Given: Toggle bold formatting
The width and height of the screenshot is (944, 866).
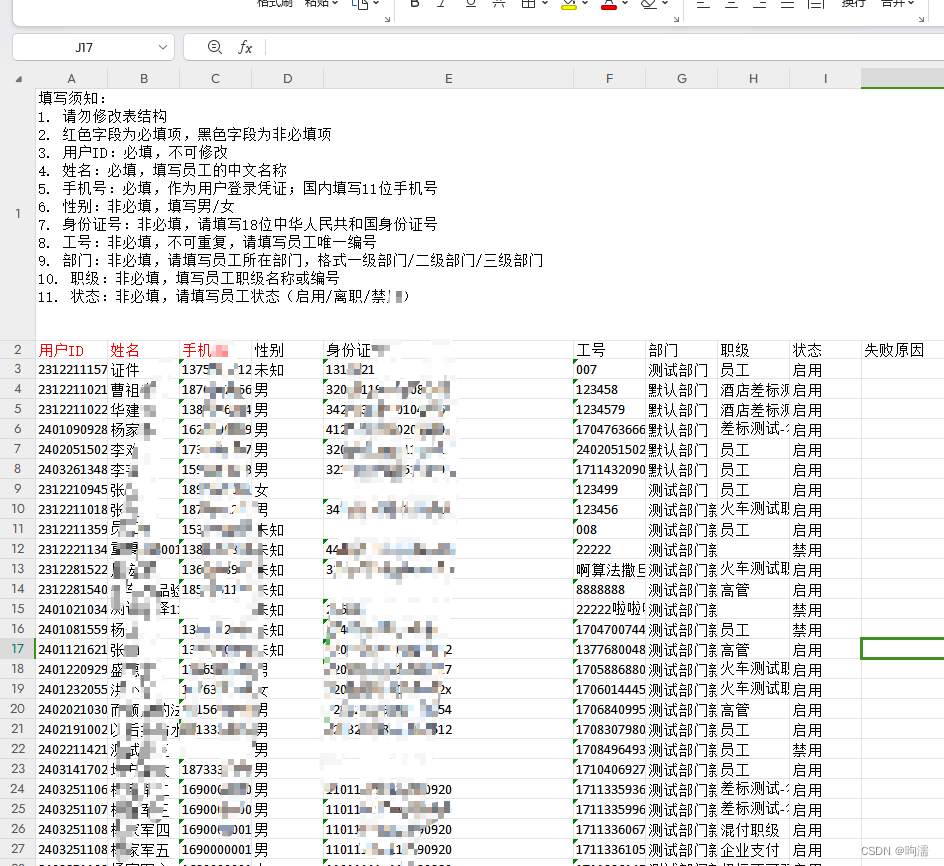Looking at the screenshot, I should [x=414, y=5].
